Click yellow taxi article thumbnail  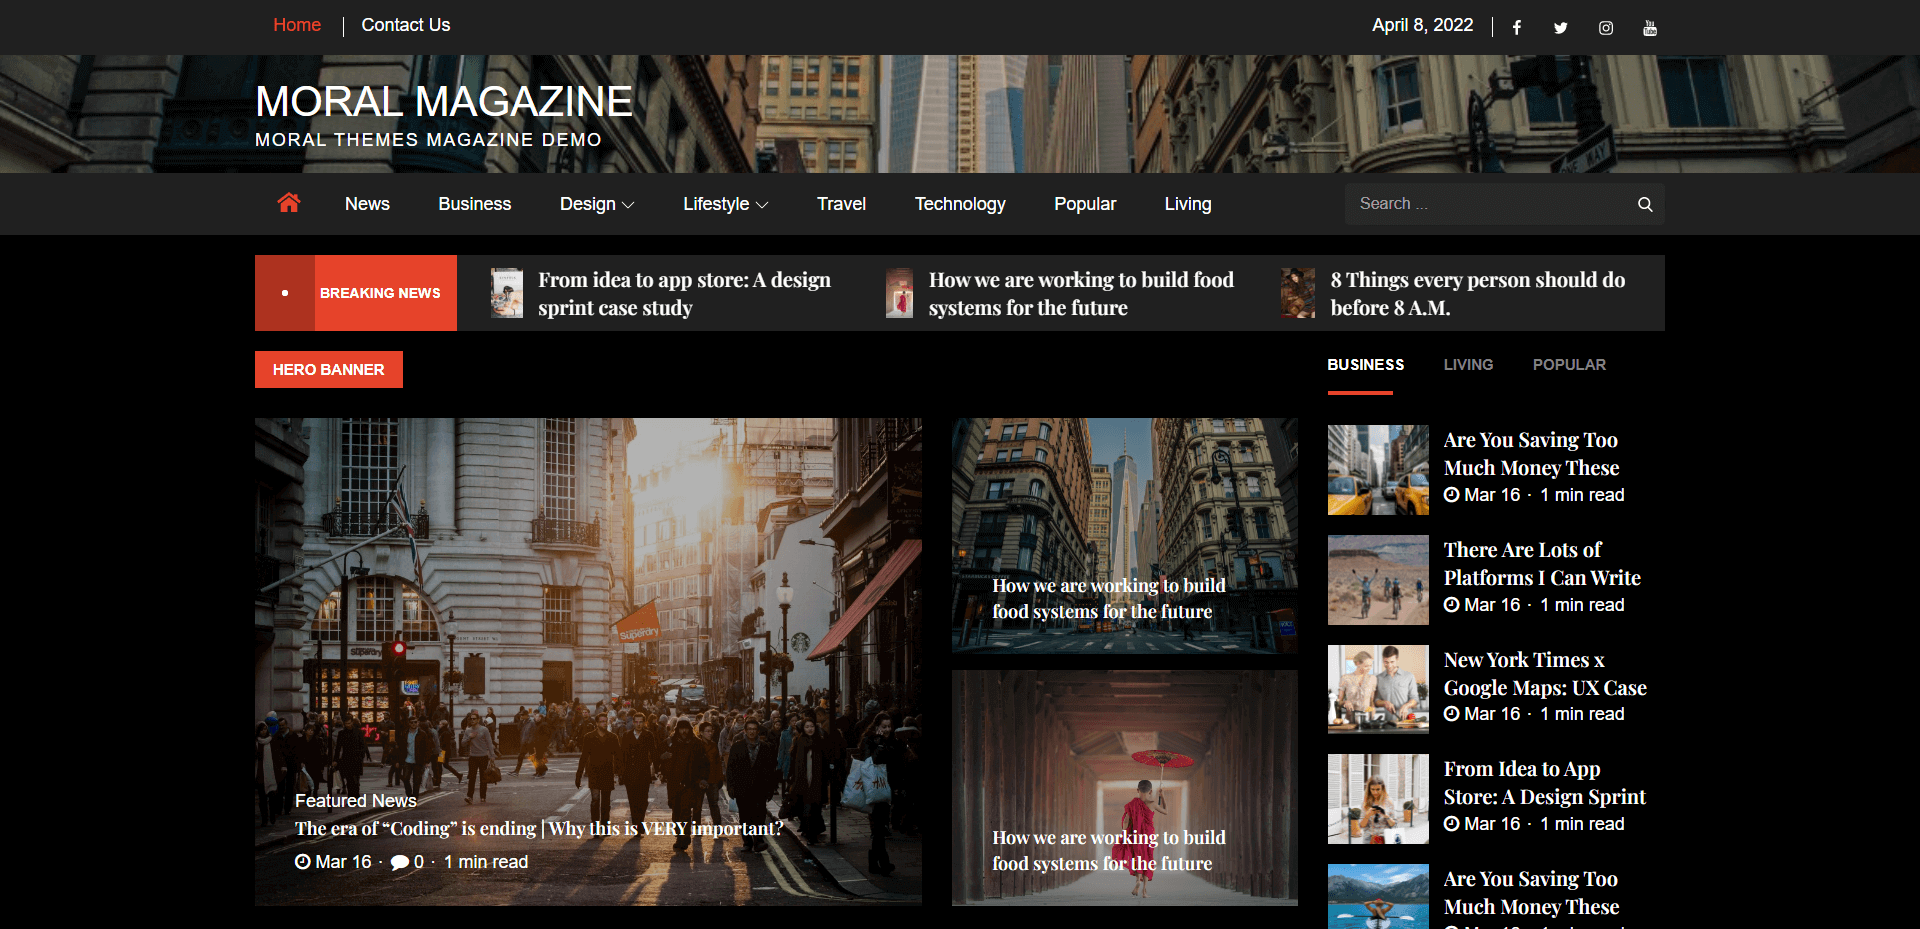point(1378,470)
